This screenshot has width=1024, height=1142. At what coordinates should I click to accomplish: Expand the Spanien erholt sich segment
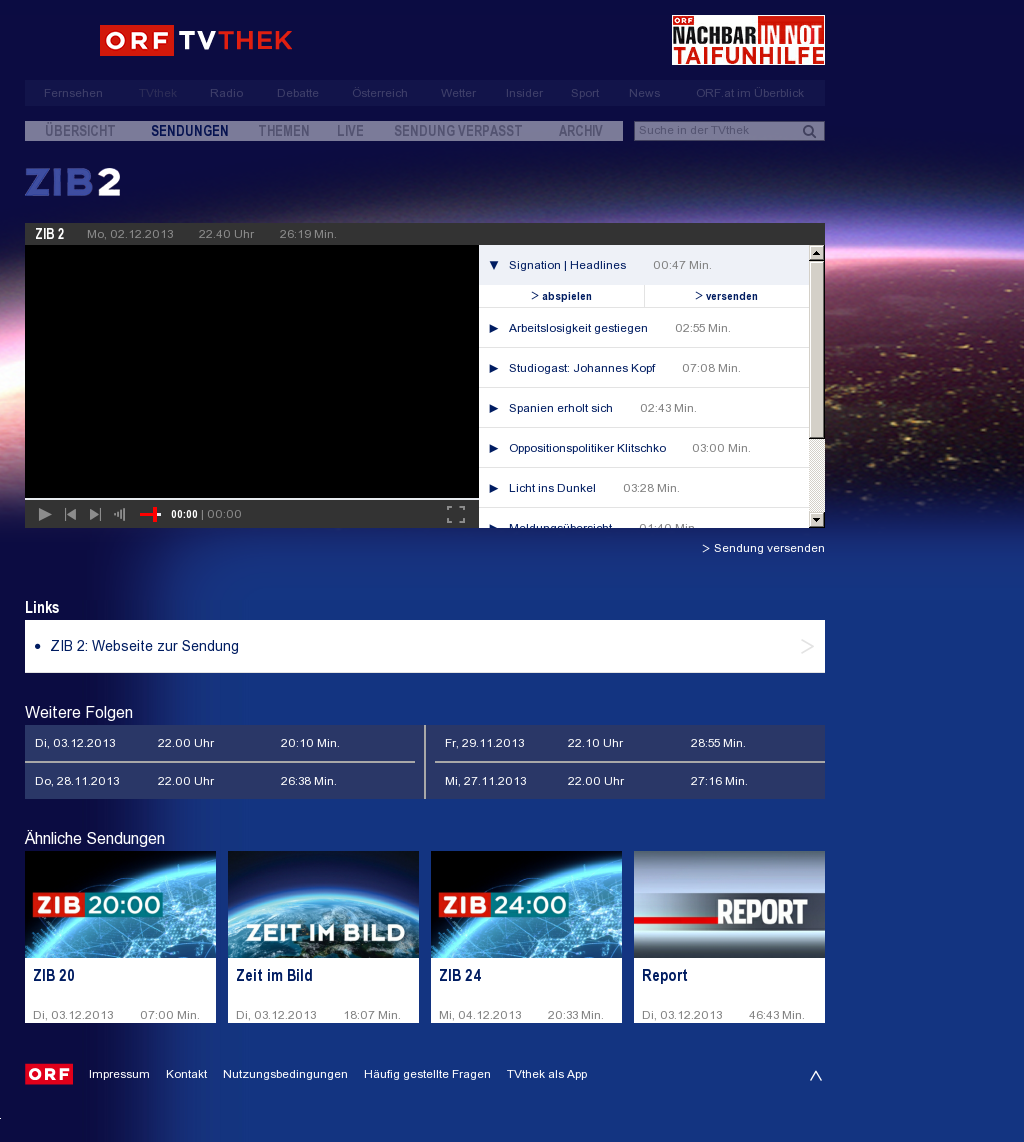(x=494, y=408)
